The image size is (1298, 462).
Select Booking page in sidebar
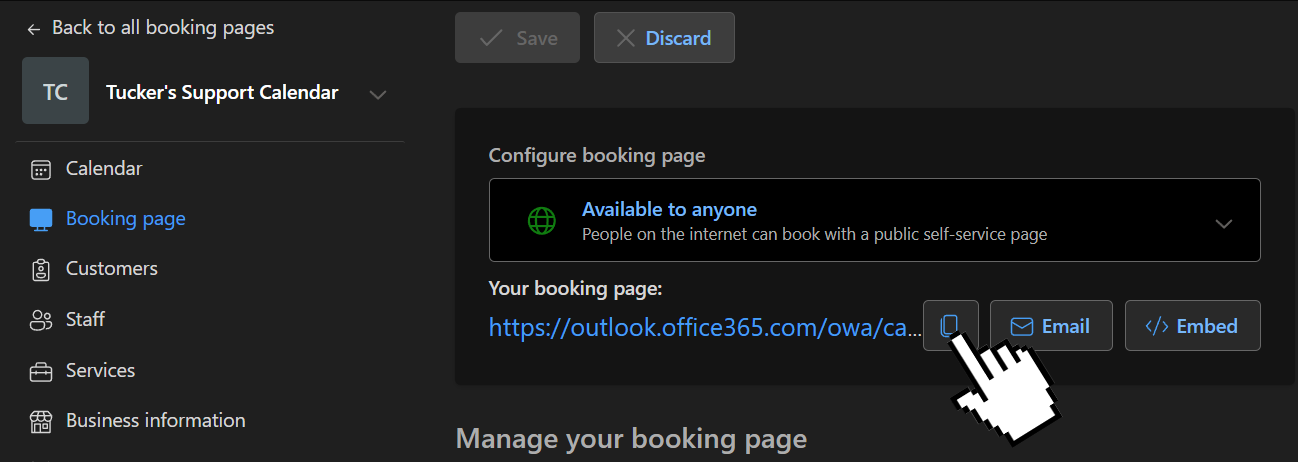click(126, 218)
